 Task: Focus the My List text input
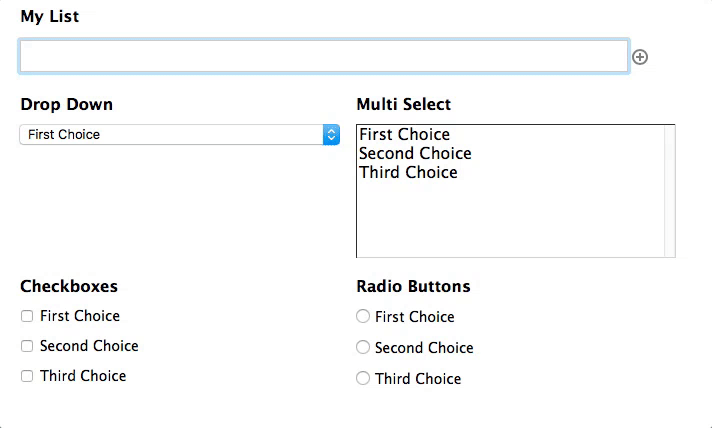(324, 56)
